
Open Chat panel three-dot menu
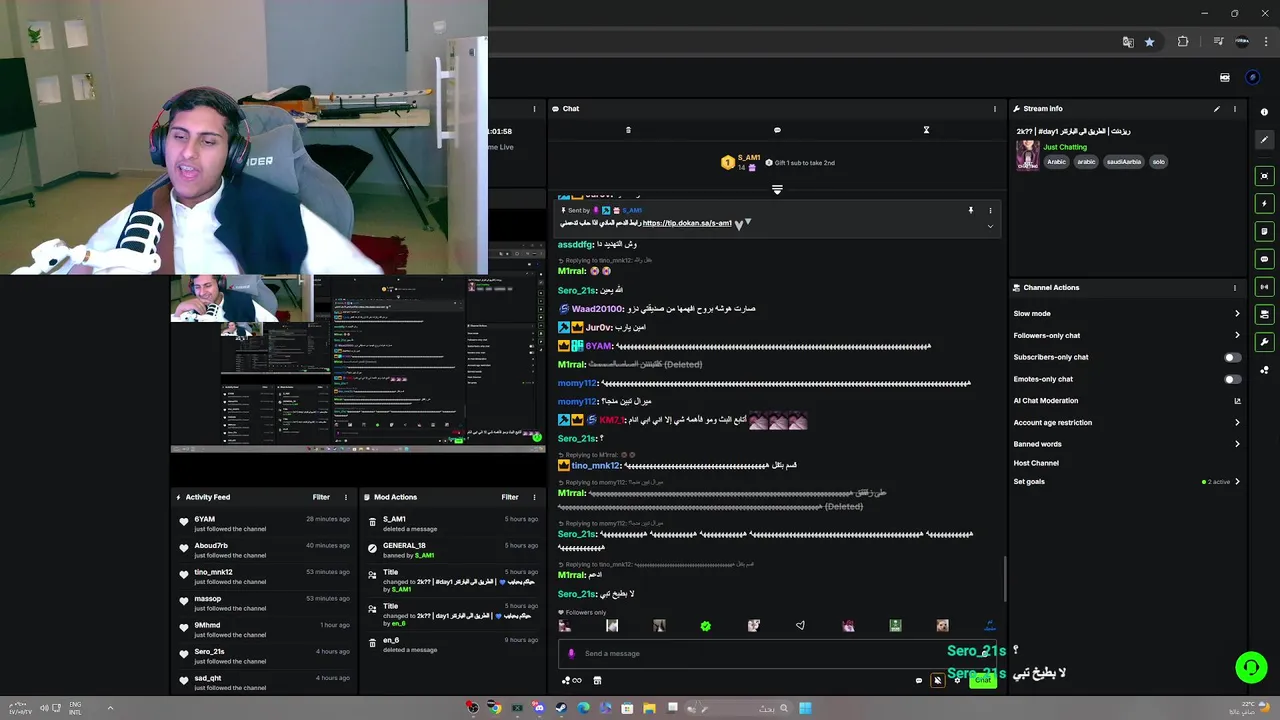(995, 109)
